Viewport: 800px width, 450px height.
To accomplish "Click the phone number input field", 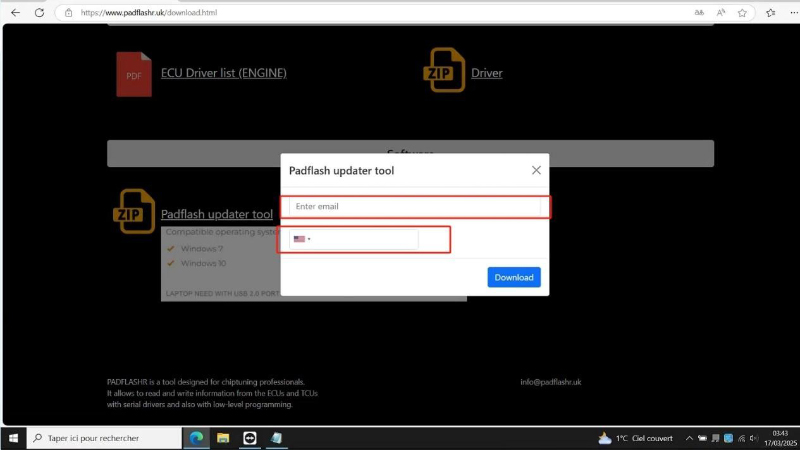I will [x=365, y=239].
